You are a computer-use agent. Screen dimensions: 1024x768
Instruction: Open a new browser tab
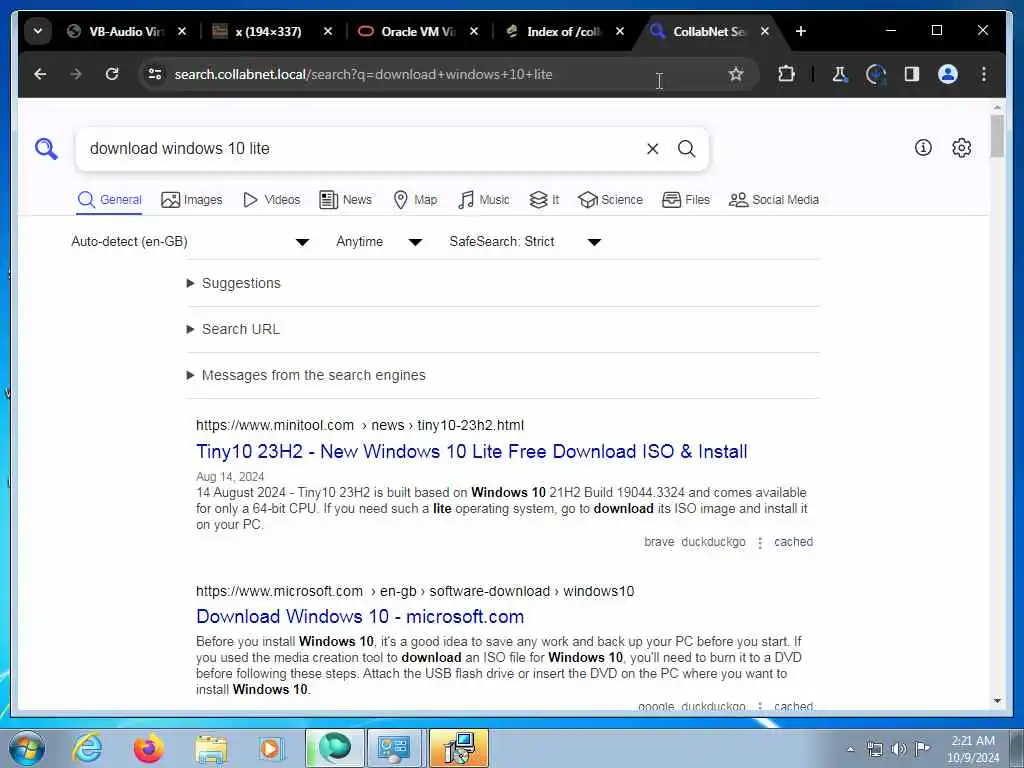[801, 31]
